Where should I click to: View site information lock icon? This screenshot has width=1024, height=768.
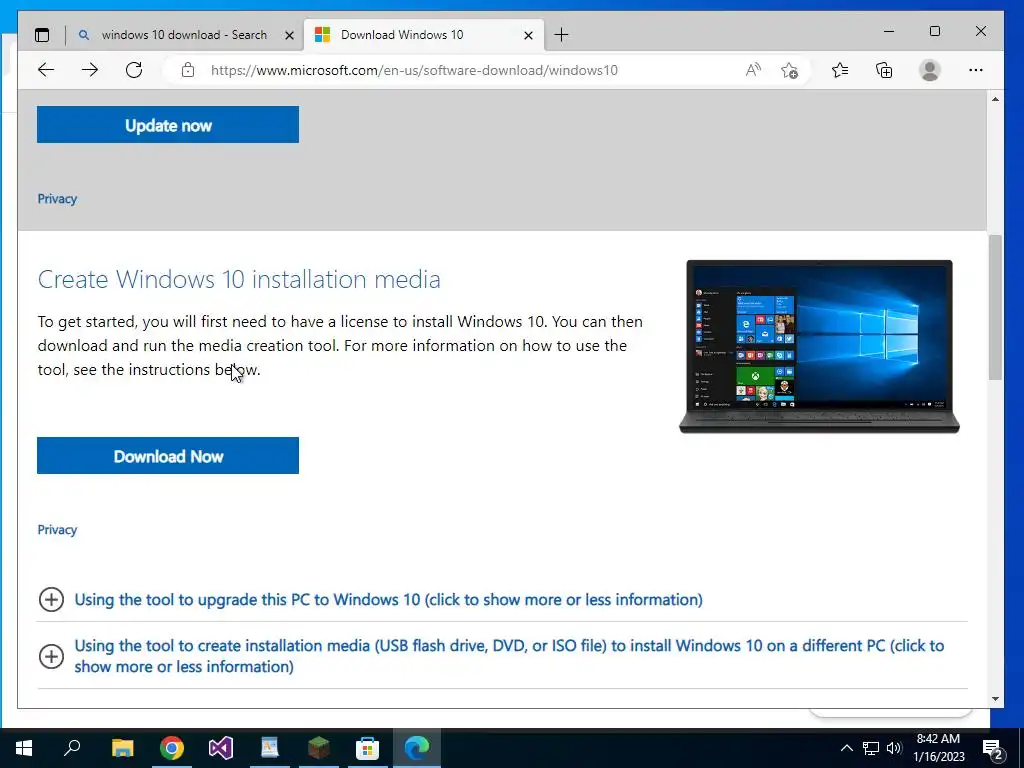(188, 70)
